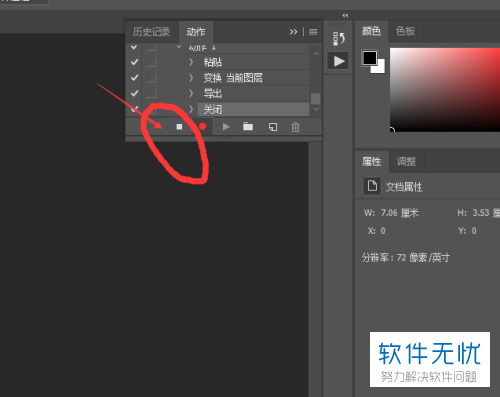Switch to the 颜色 tab

[371, 31]
